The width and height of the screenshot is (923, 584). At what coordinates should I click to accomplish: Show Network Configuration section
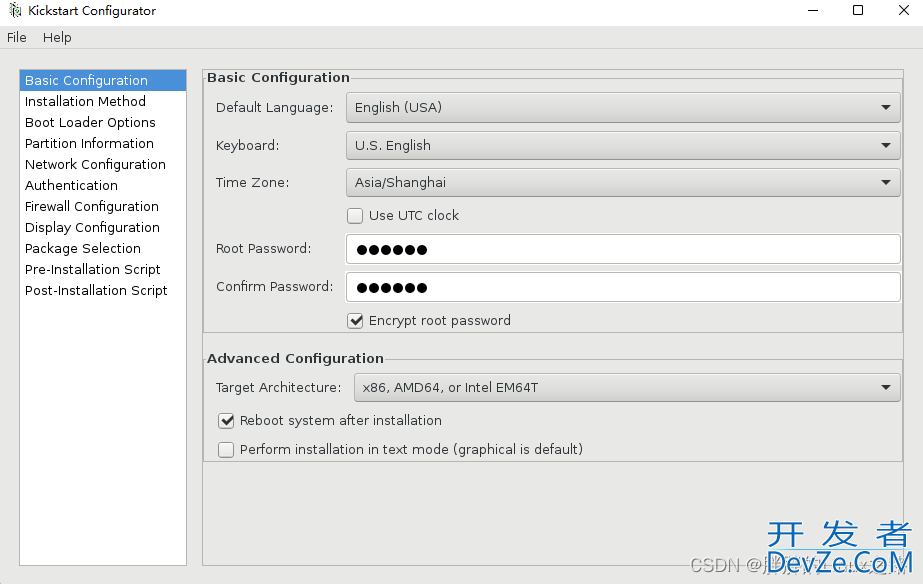(103, 164)
